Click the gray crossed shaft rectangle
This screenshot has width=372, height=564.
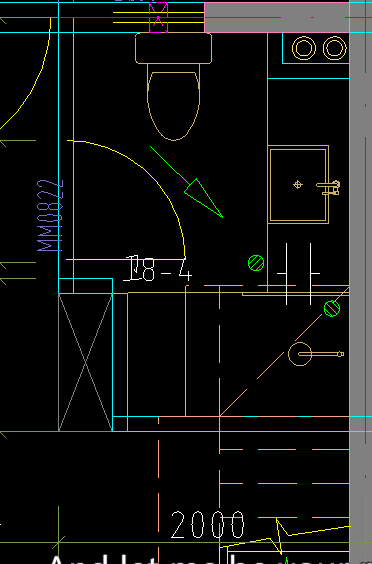pos(85,362)
